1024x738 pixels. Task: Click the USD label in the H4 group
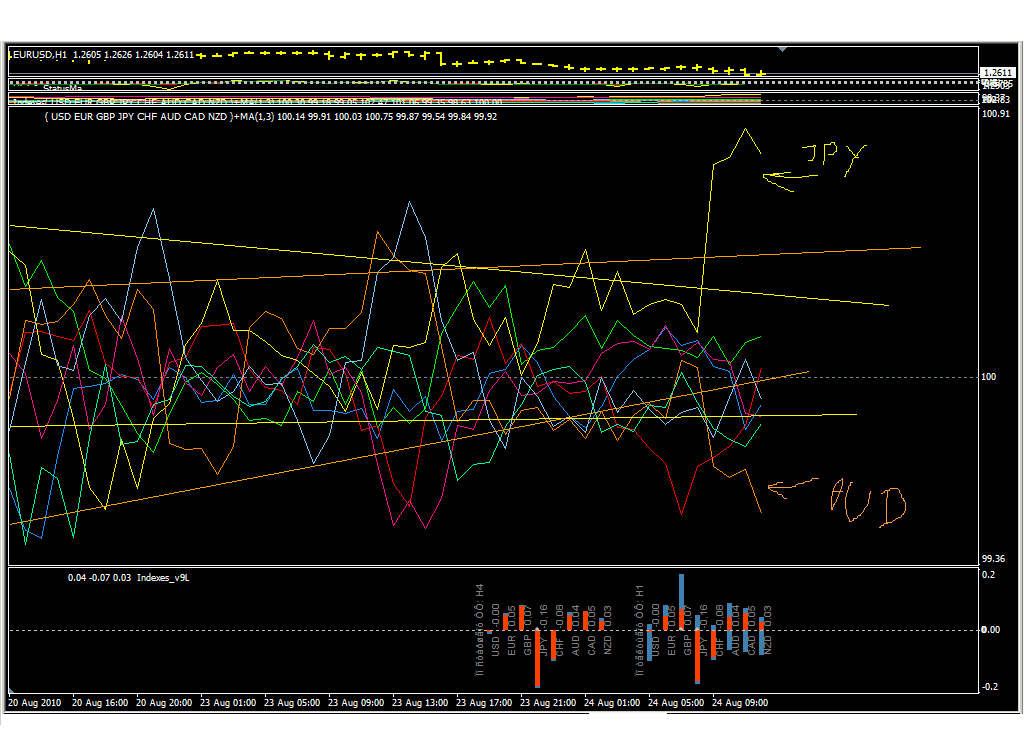(x=495, y=646)
